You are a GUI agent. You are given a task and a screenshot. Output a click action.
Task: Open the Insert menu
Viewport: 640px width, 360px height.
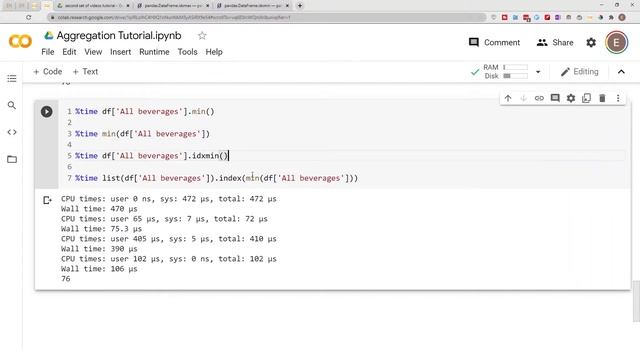120,52
